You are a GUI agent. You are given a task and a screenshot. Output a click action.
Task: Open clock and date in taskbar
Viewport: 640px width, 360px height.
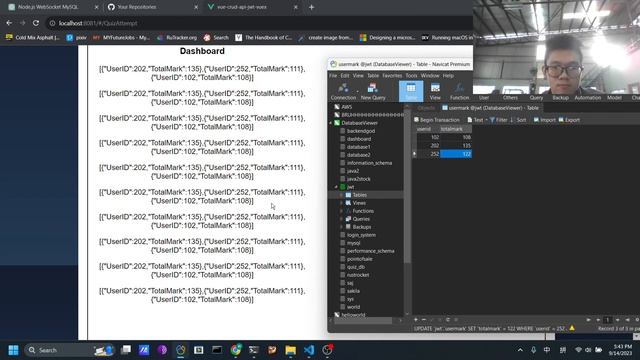tap(620, 350)
